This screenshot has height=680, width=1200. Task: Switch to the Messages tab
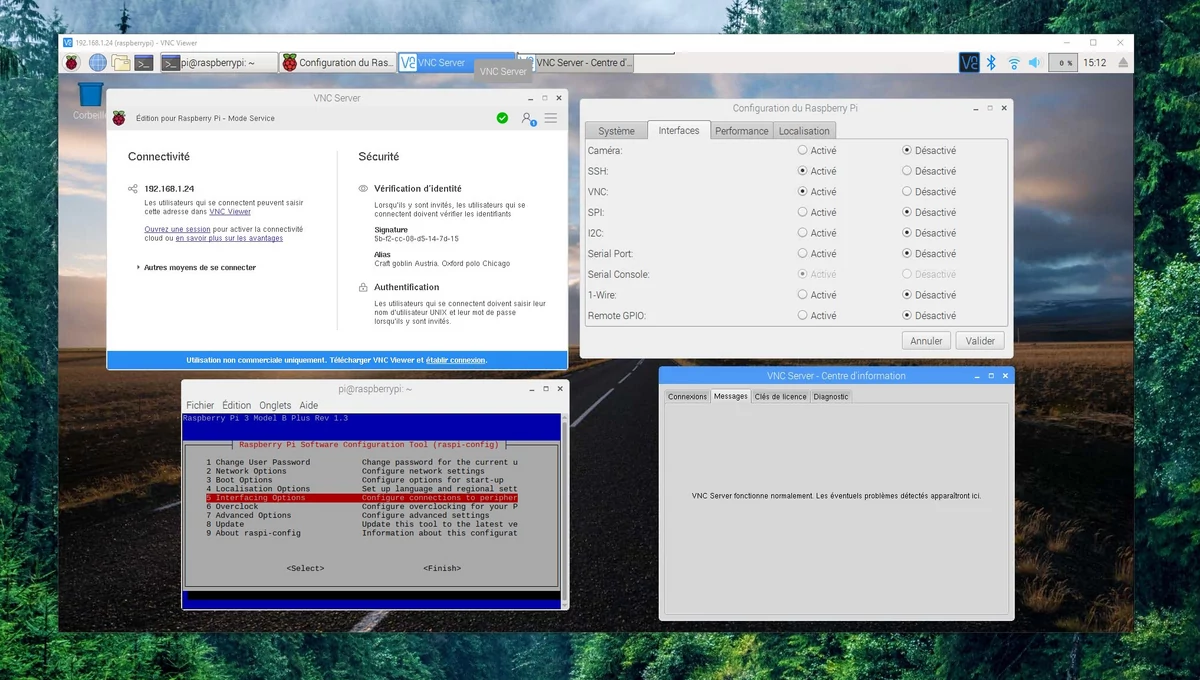[730, 396]
